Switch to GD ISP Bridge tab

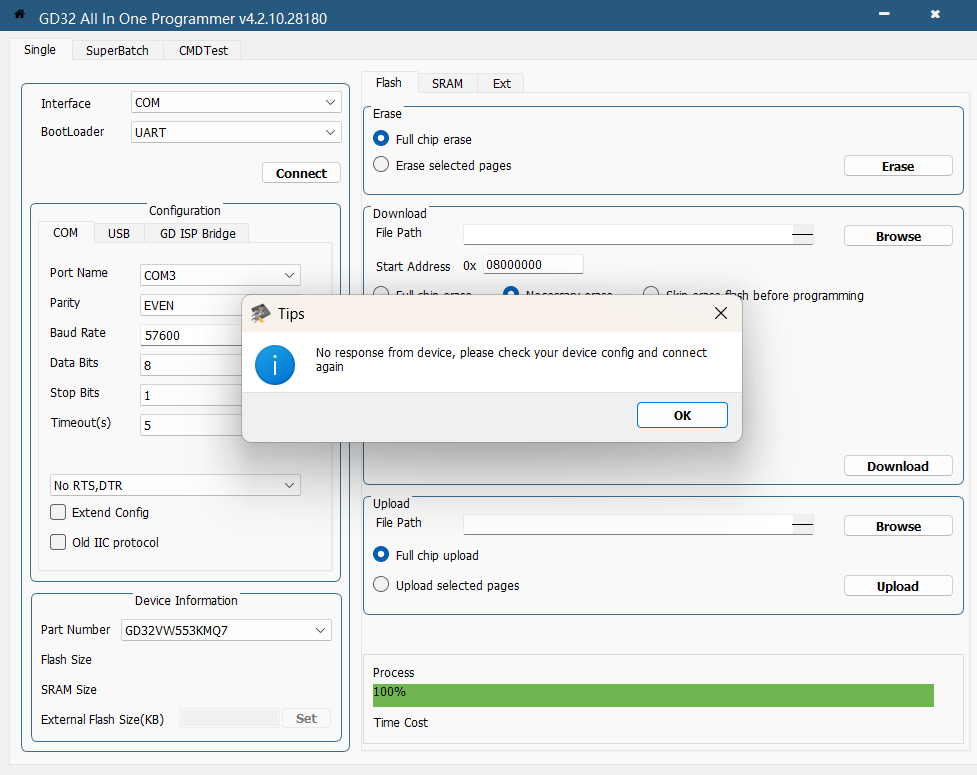pos(198,233)
